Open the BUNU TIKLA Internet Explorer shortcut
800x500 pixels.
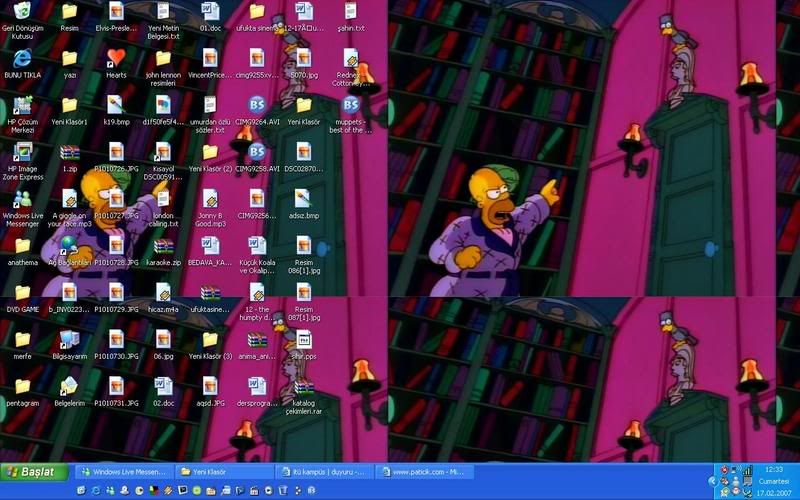[x=22, y=58]
